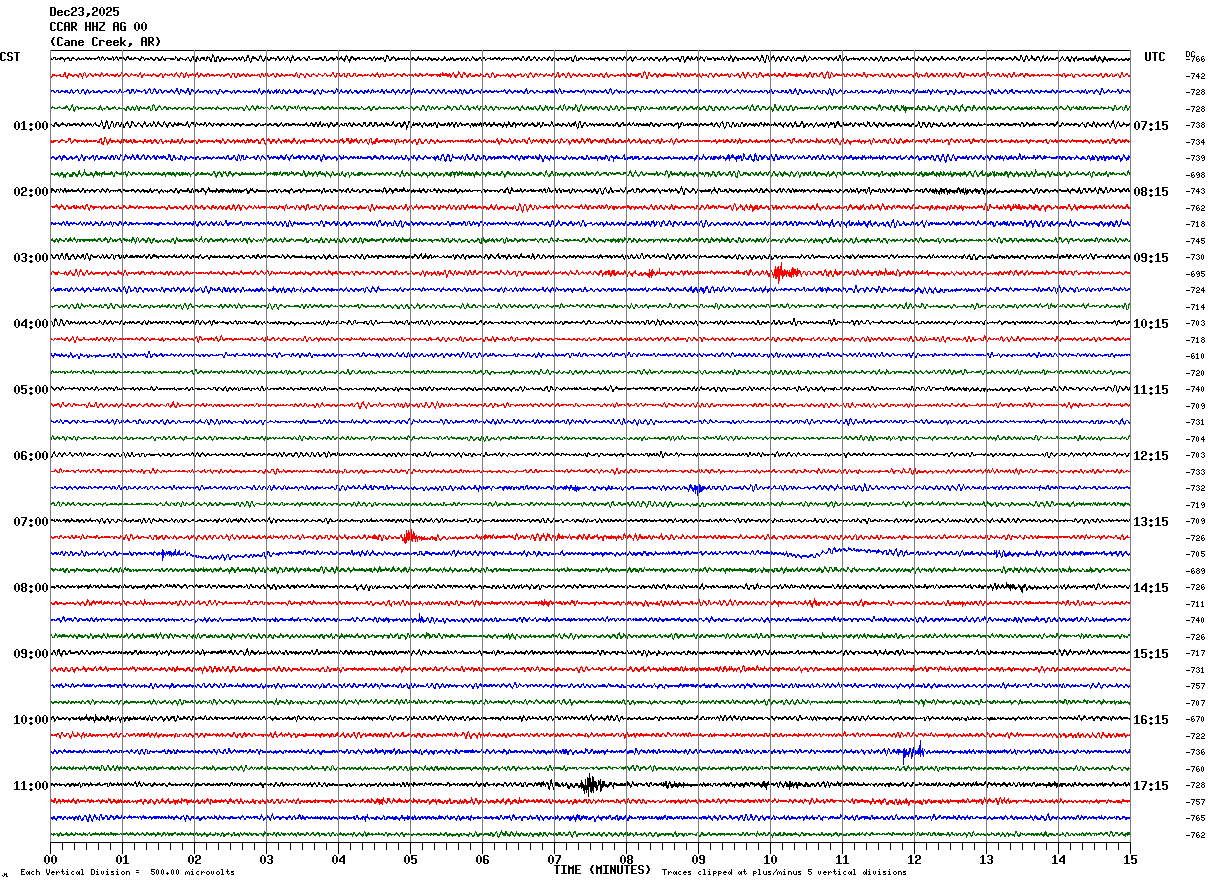Click the seismic burst on the 11:00 black trace
Screen dimensions: 1210x886
point(590,785)
